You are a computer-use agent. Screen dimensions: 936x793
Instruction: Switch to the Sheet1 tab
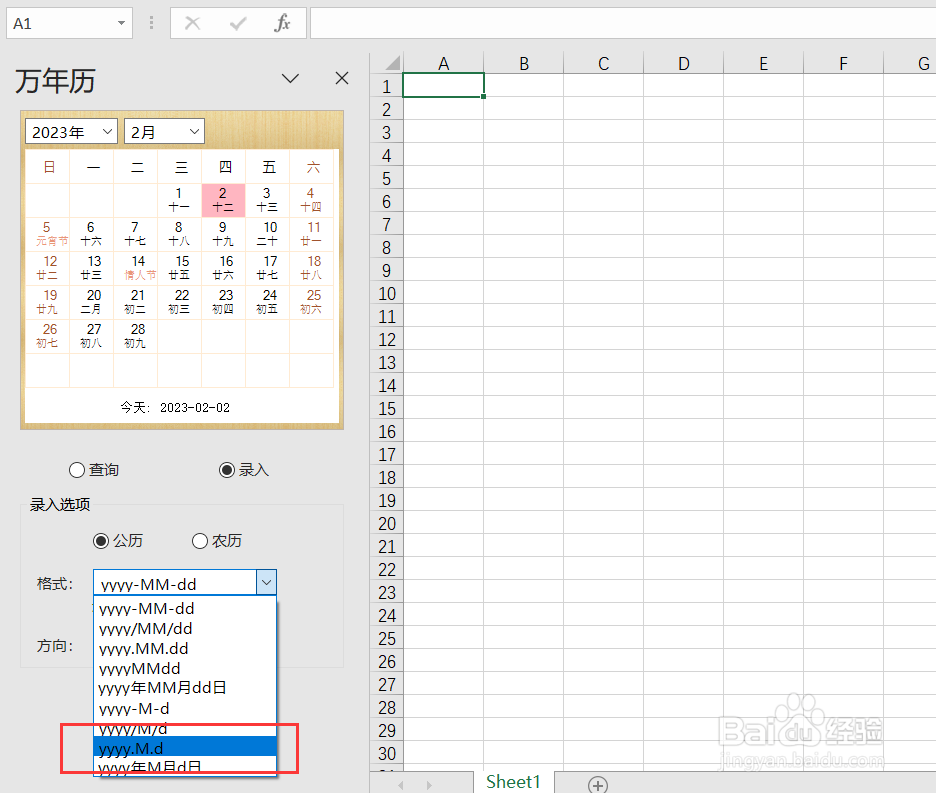(x=513, y=781)
